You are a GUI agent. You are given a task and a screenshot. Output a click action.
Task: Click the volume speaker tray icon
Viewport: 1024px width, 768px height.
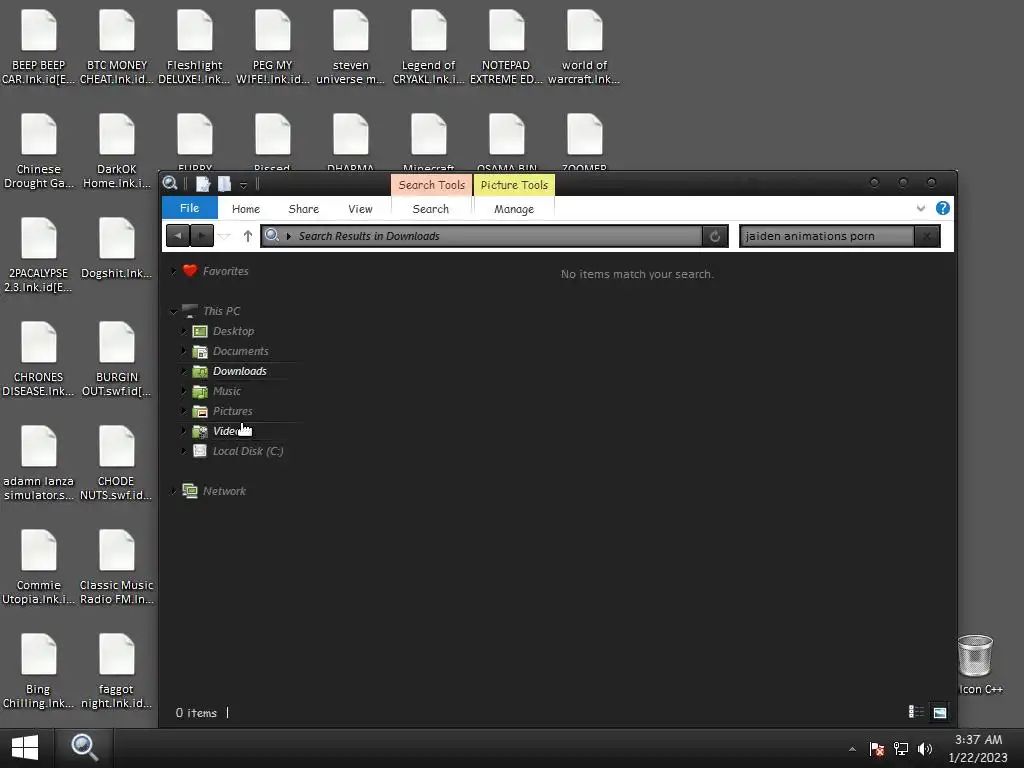[925, 749]
